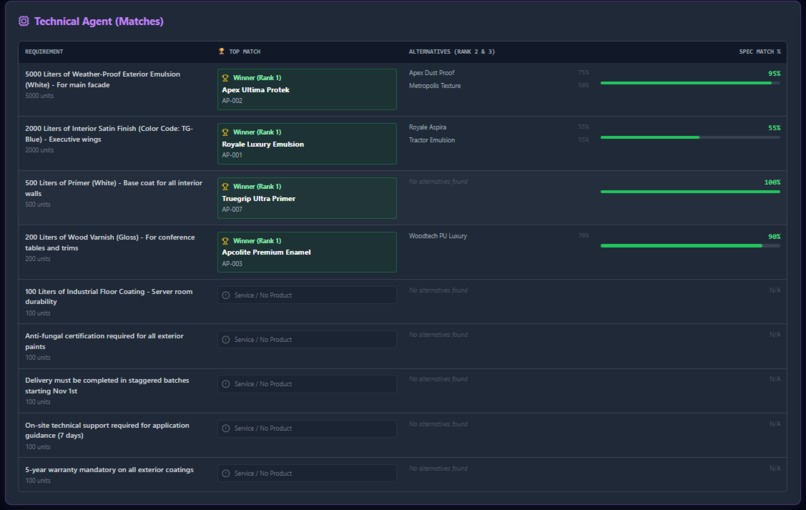Click info icon in Industrial Floor Coating row
Screen dimensions: 806x510
(x=226, y=295)
